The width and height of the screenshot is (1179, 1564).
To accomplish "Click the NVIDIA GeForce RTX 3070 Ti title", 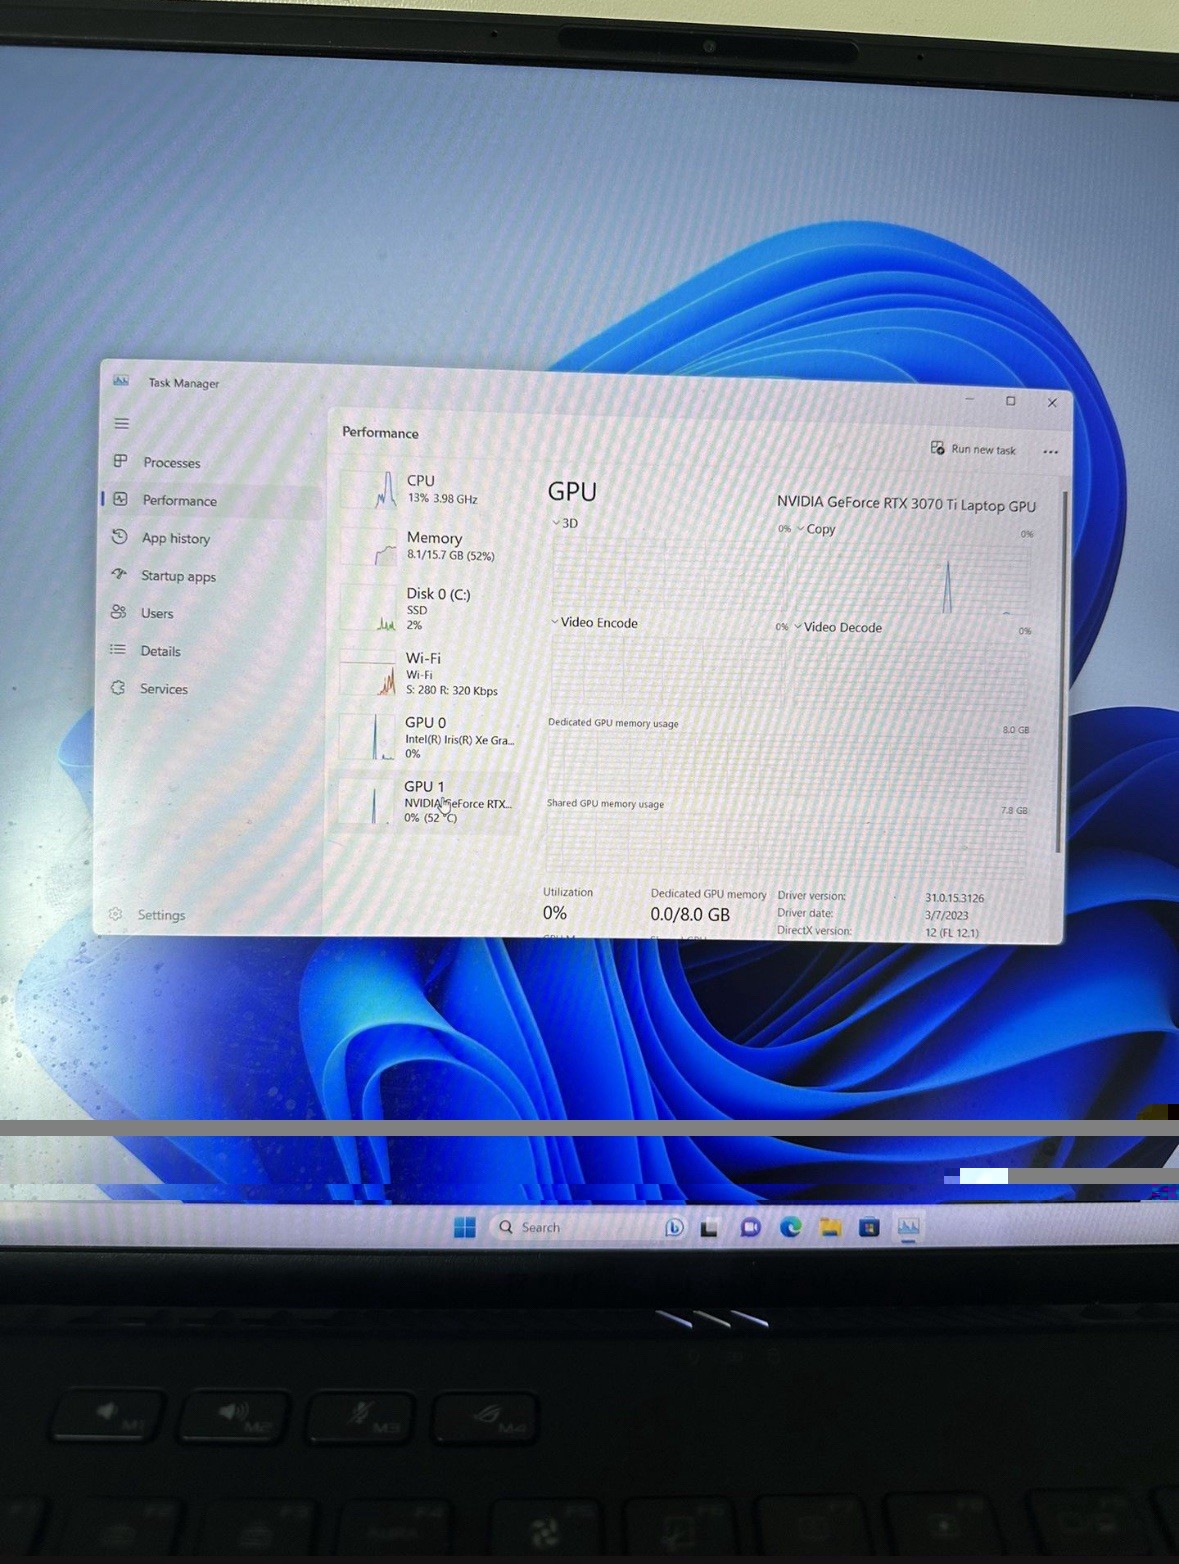I will (906, 504).
